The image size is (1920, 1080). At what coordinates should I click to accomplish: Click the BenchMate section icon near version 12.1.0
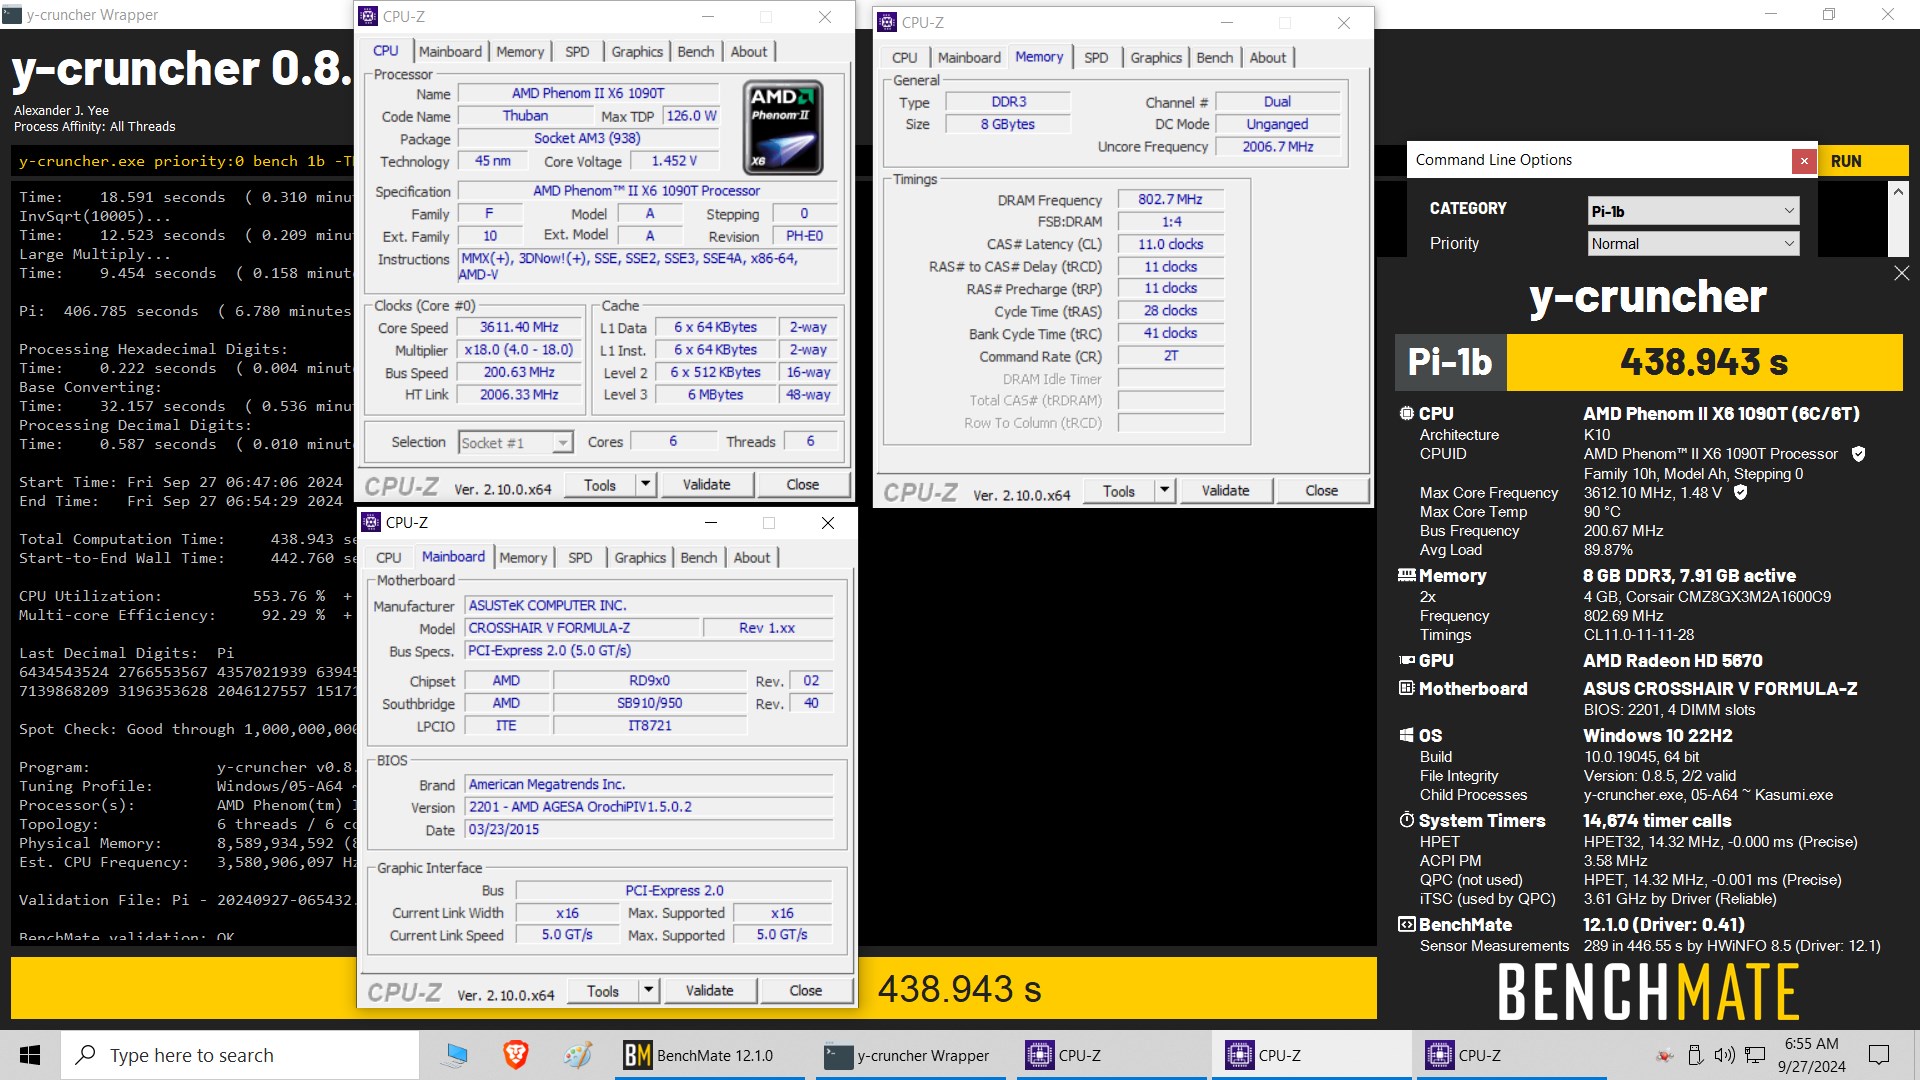(x=1406, y=925)
